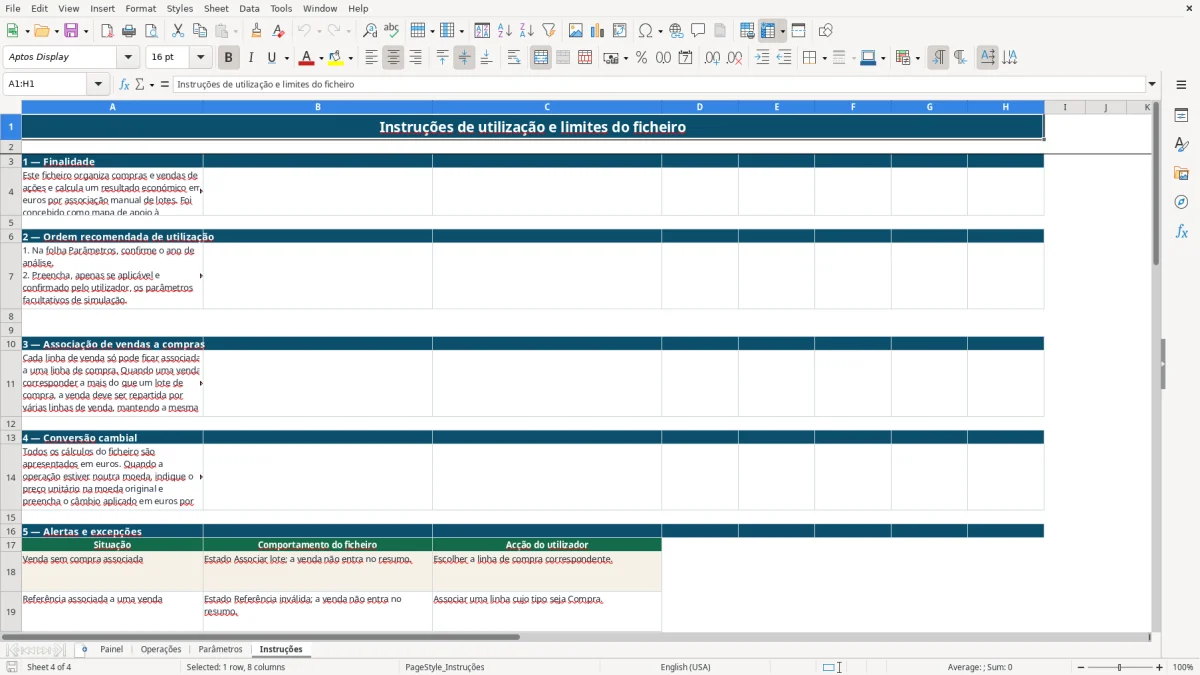
Task: Open the sidebar Properties deck
Action: [1181, 116]
